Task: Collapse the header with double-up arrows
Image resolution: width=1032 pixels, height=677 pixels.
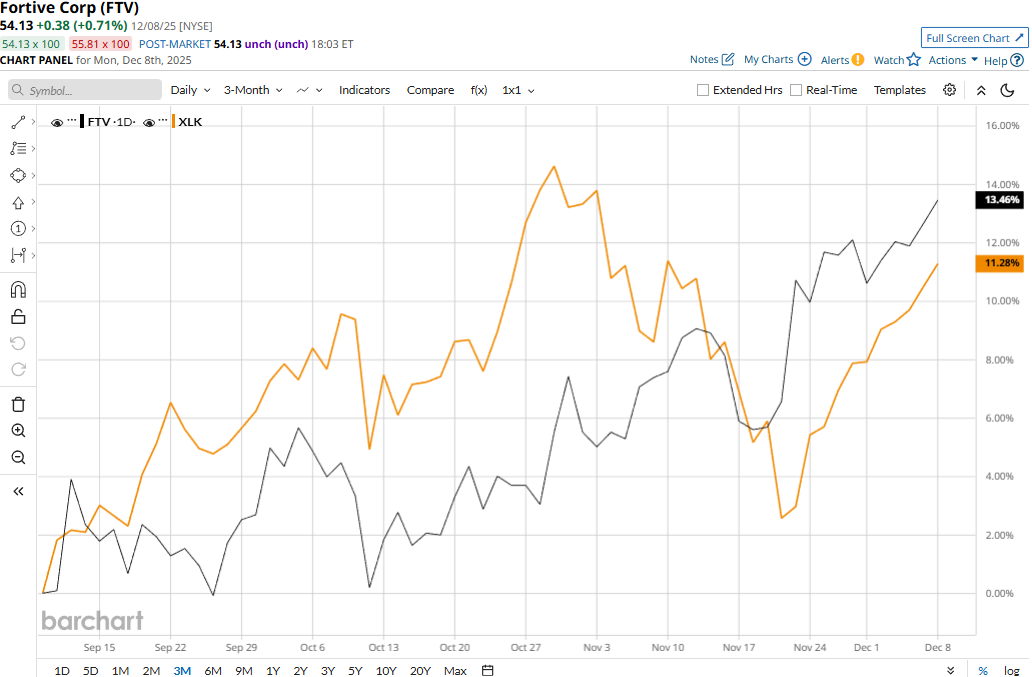Action: tap(981, 90)
